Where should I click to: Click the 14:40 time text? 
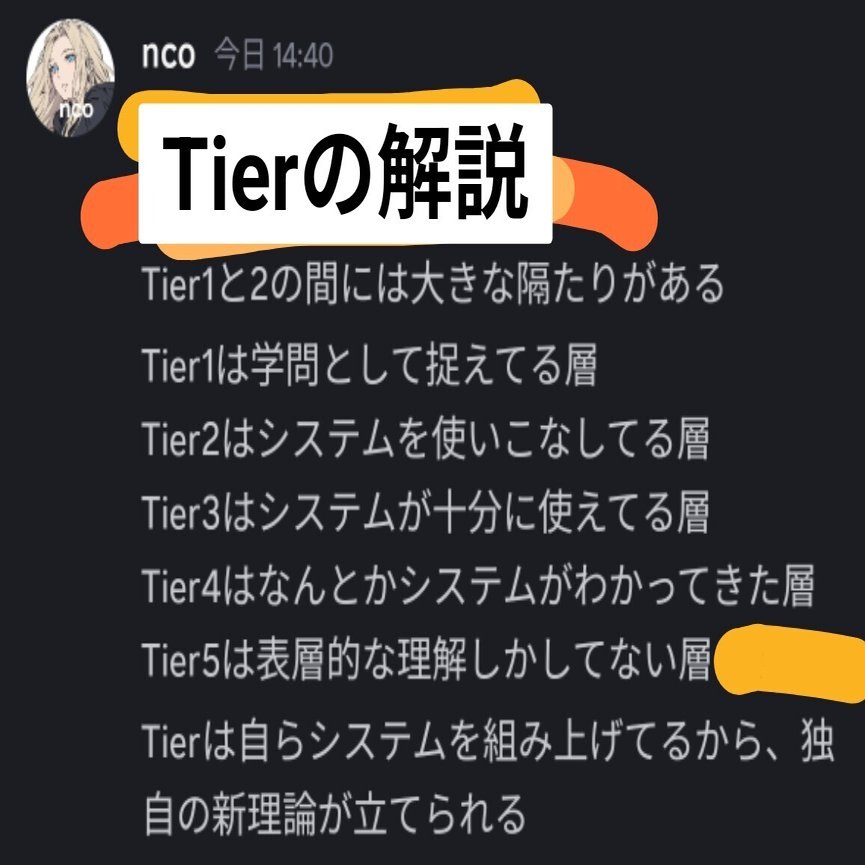click(x=303, y=55)
